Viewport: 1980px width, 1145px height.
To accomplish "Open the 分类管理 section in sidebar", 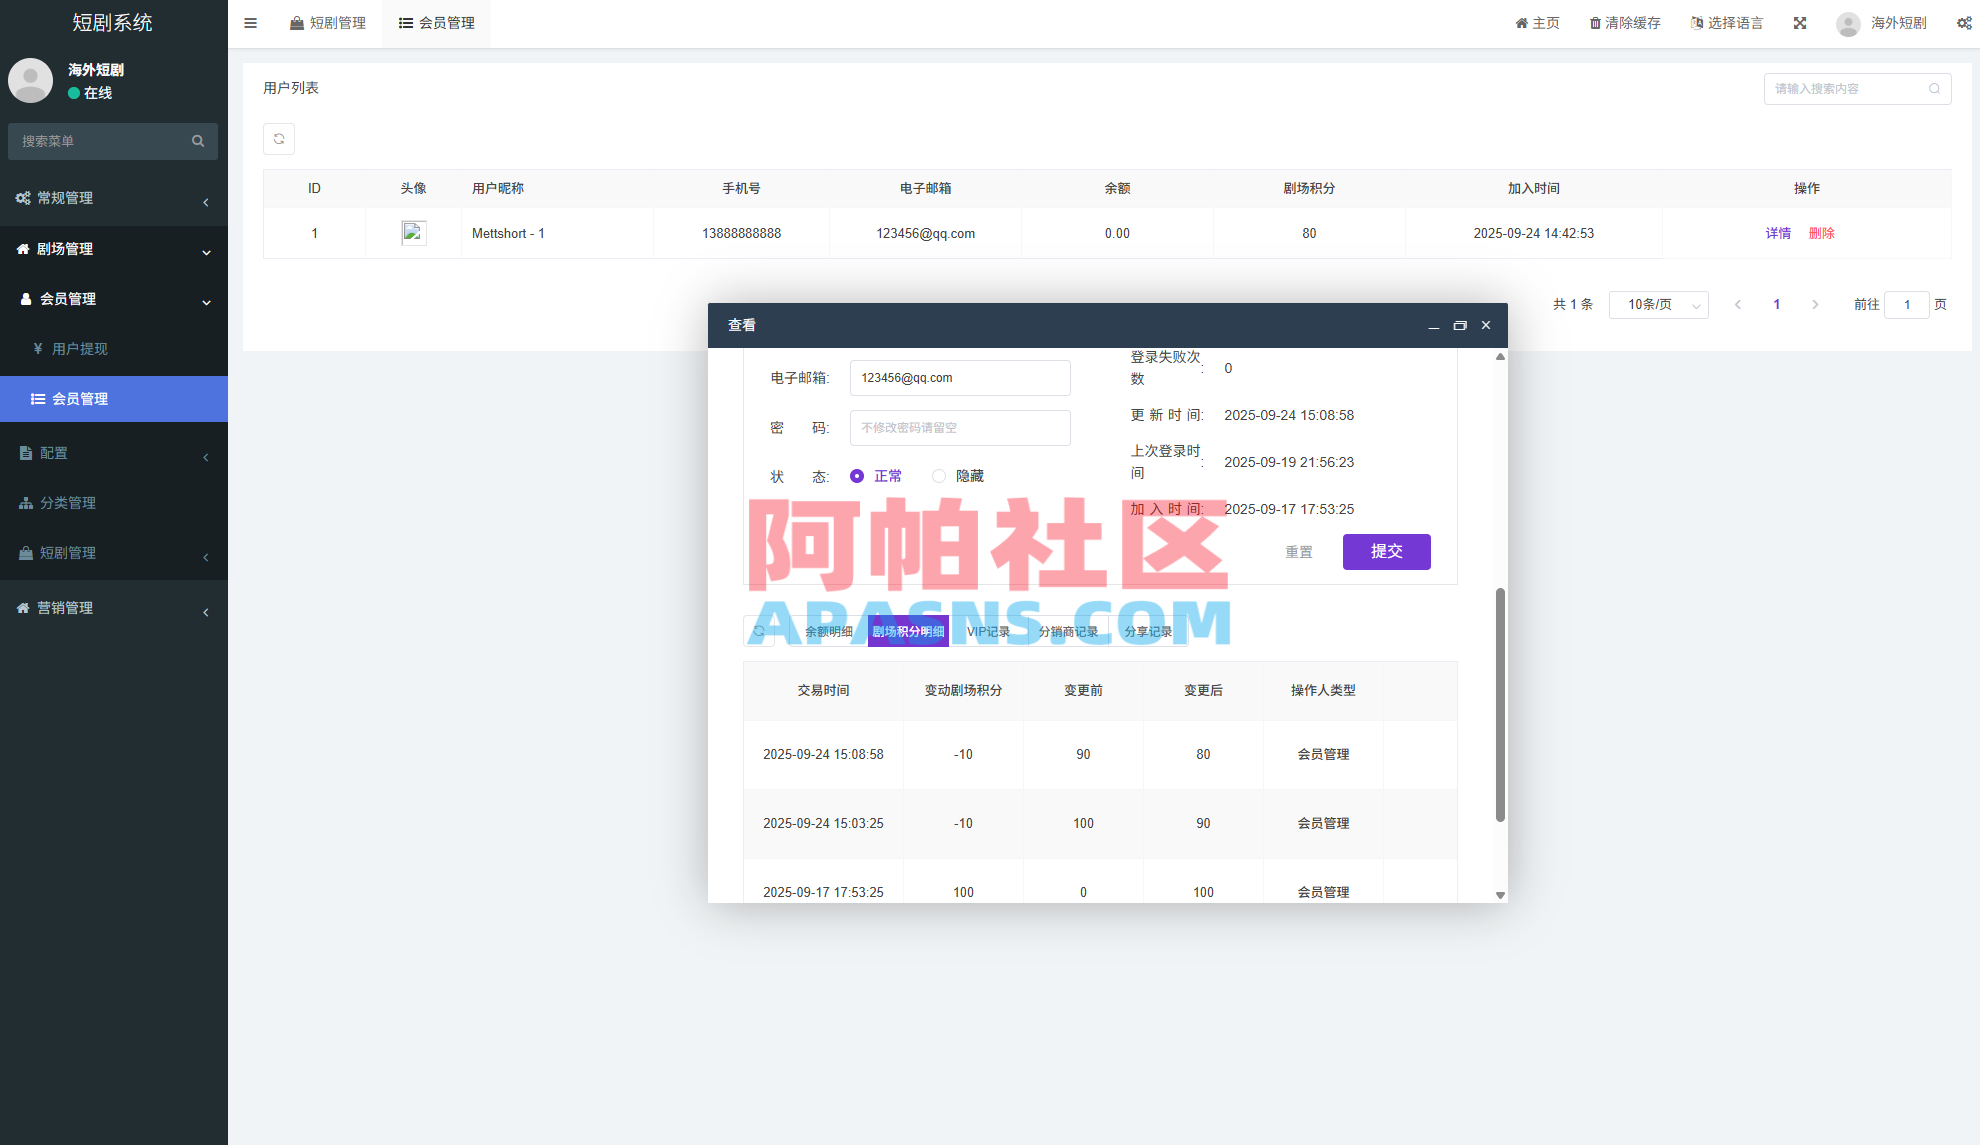I will tap(70, 503).
